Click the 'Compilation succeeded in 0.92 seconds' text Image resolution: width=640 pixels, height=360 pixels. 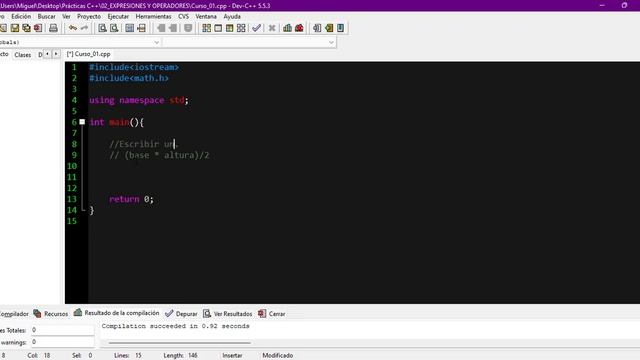tap(176, 326)
